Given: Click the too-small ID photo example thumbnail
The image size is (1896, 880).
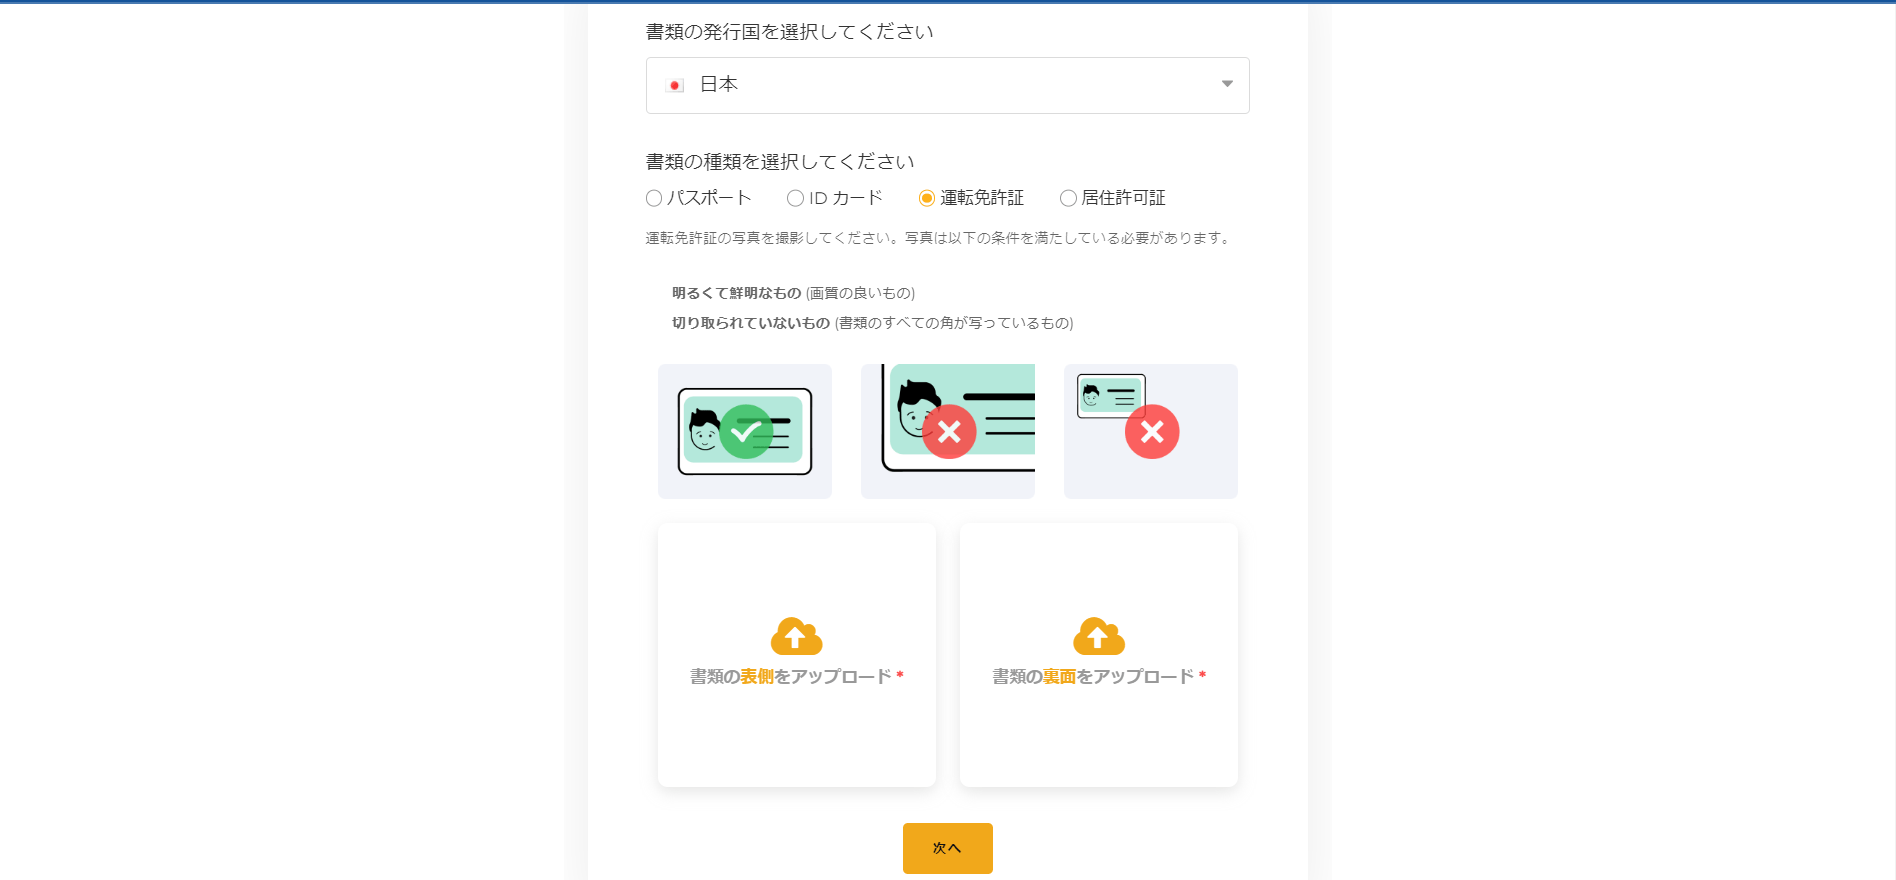Looking at the screenshot, I should (1151, 431).
